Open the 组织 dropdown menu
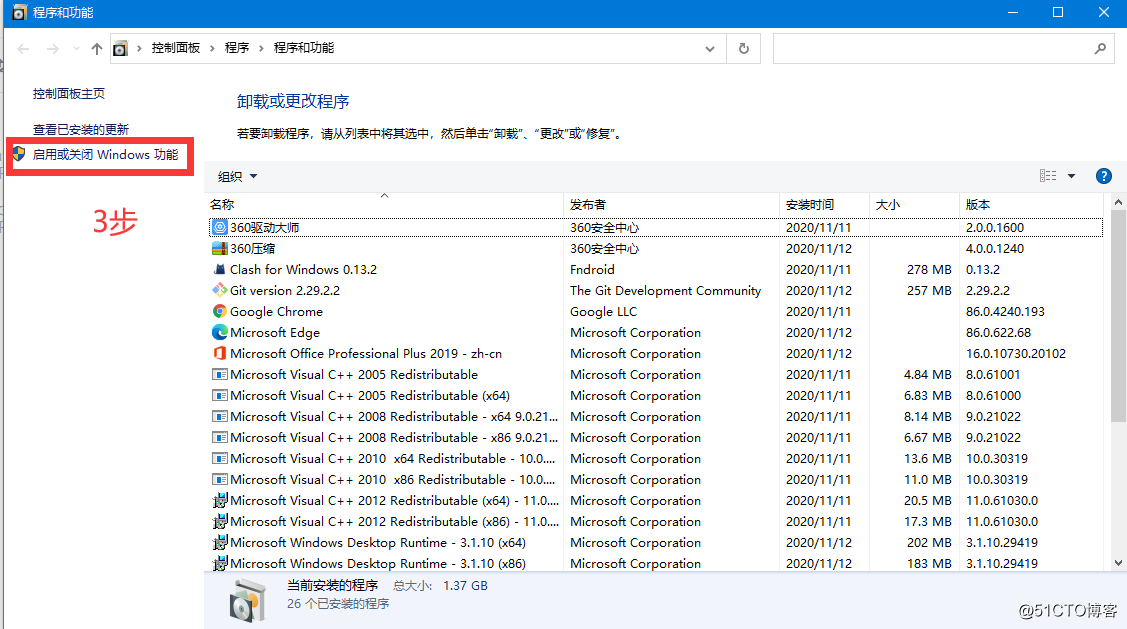The image size is (1127, 629). (237, 176)
